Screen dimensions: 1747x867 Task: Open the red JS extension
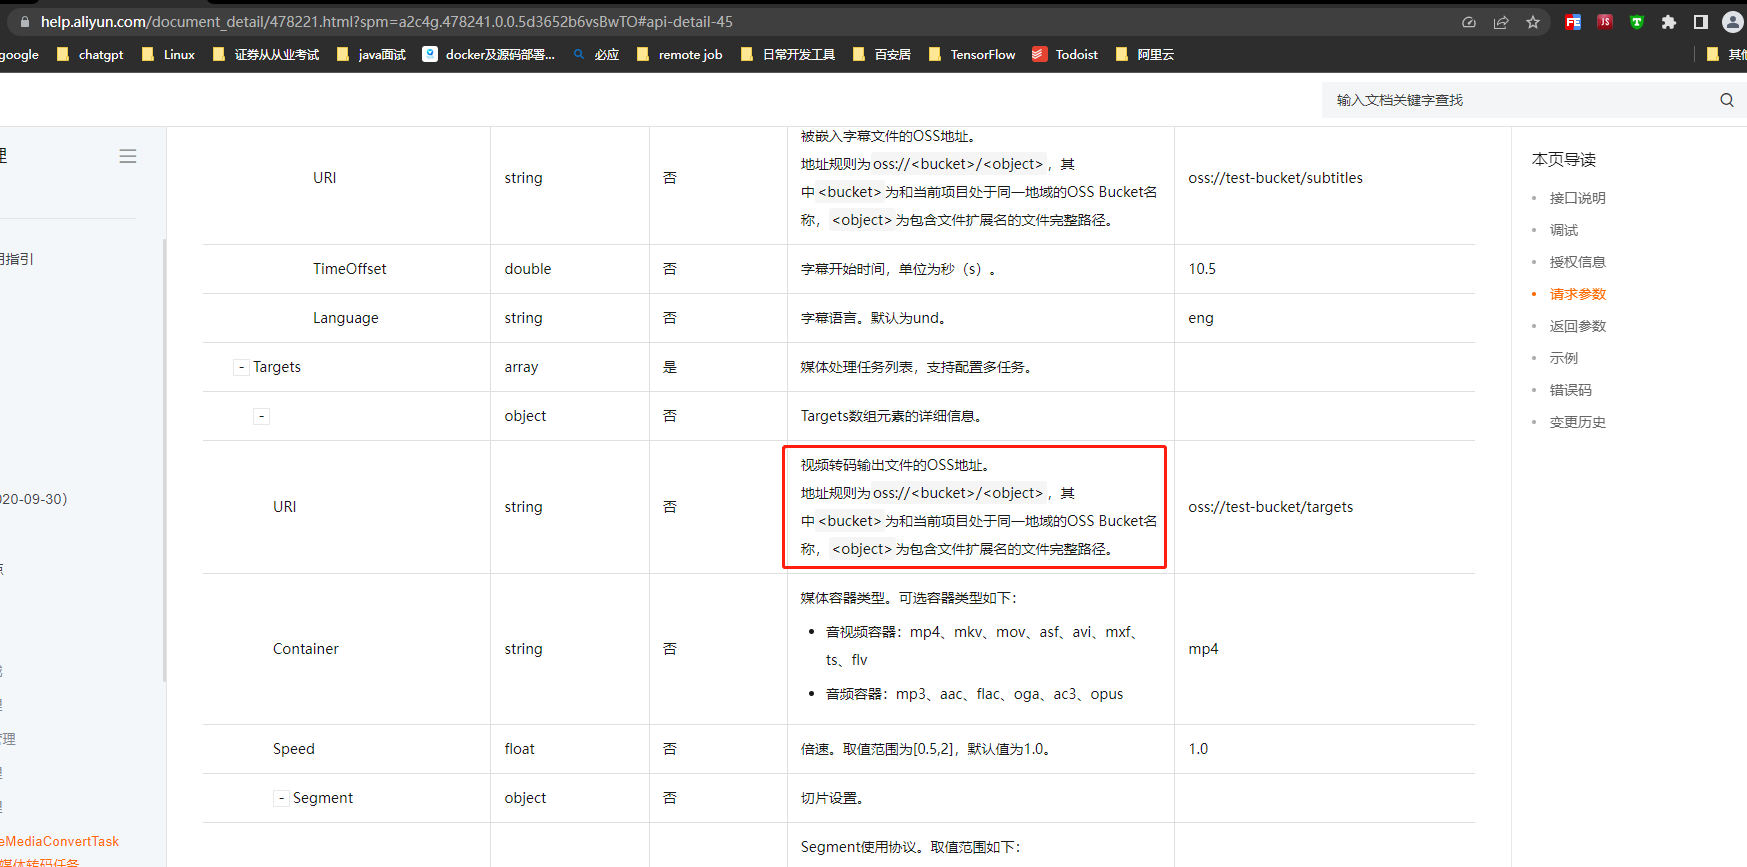click(1605, 22)
